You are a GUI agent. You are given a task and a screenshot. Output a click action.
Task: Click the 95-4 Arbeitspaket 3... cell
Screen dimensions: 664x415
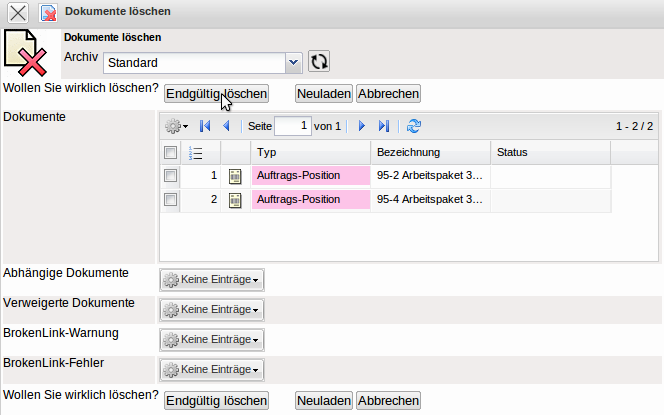[431, 199]
